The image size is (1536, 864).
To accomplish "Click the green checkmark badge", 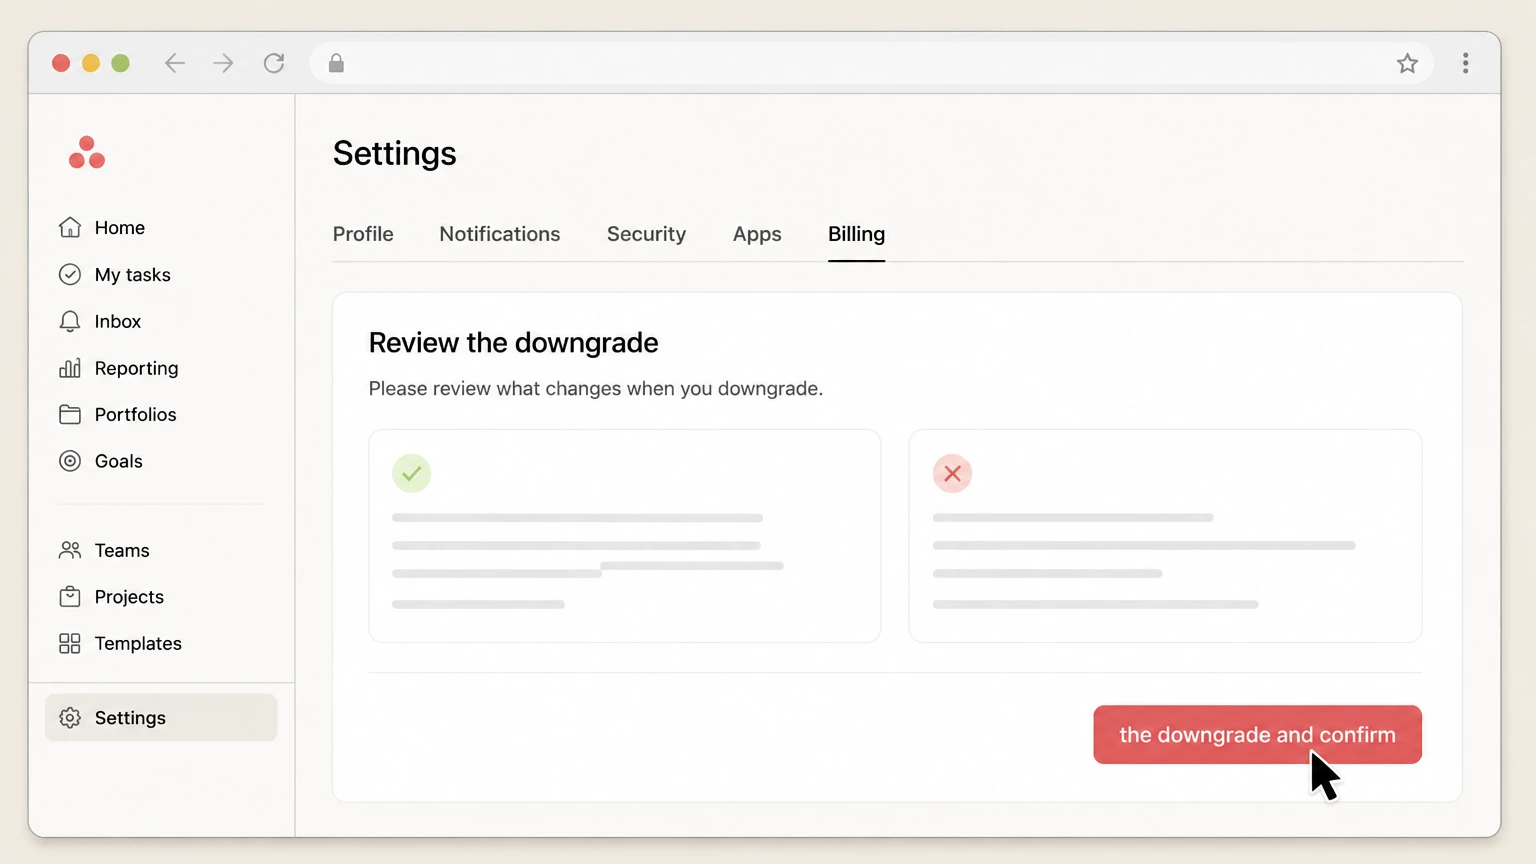I will pyautogui.click(x=412, y=474).
